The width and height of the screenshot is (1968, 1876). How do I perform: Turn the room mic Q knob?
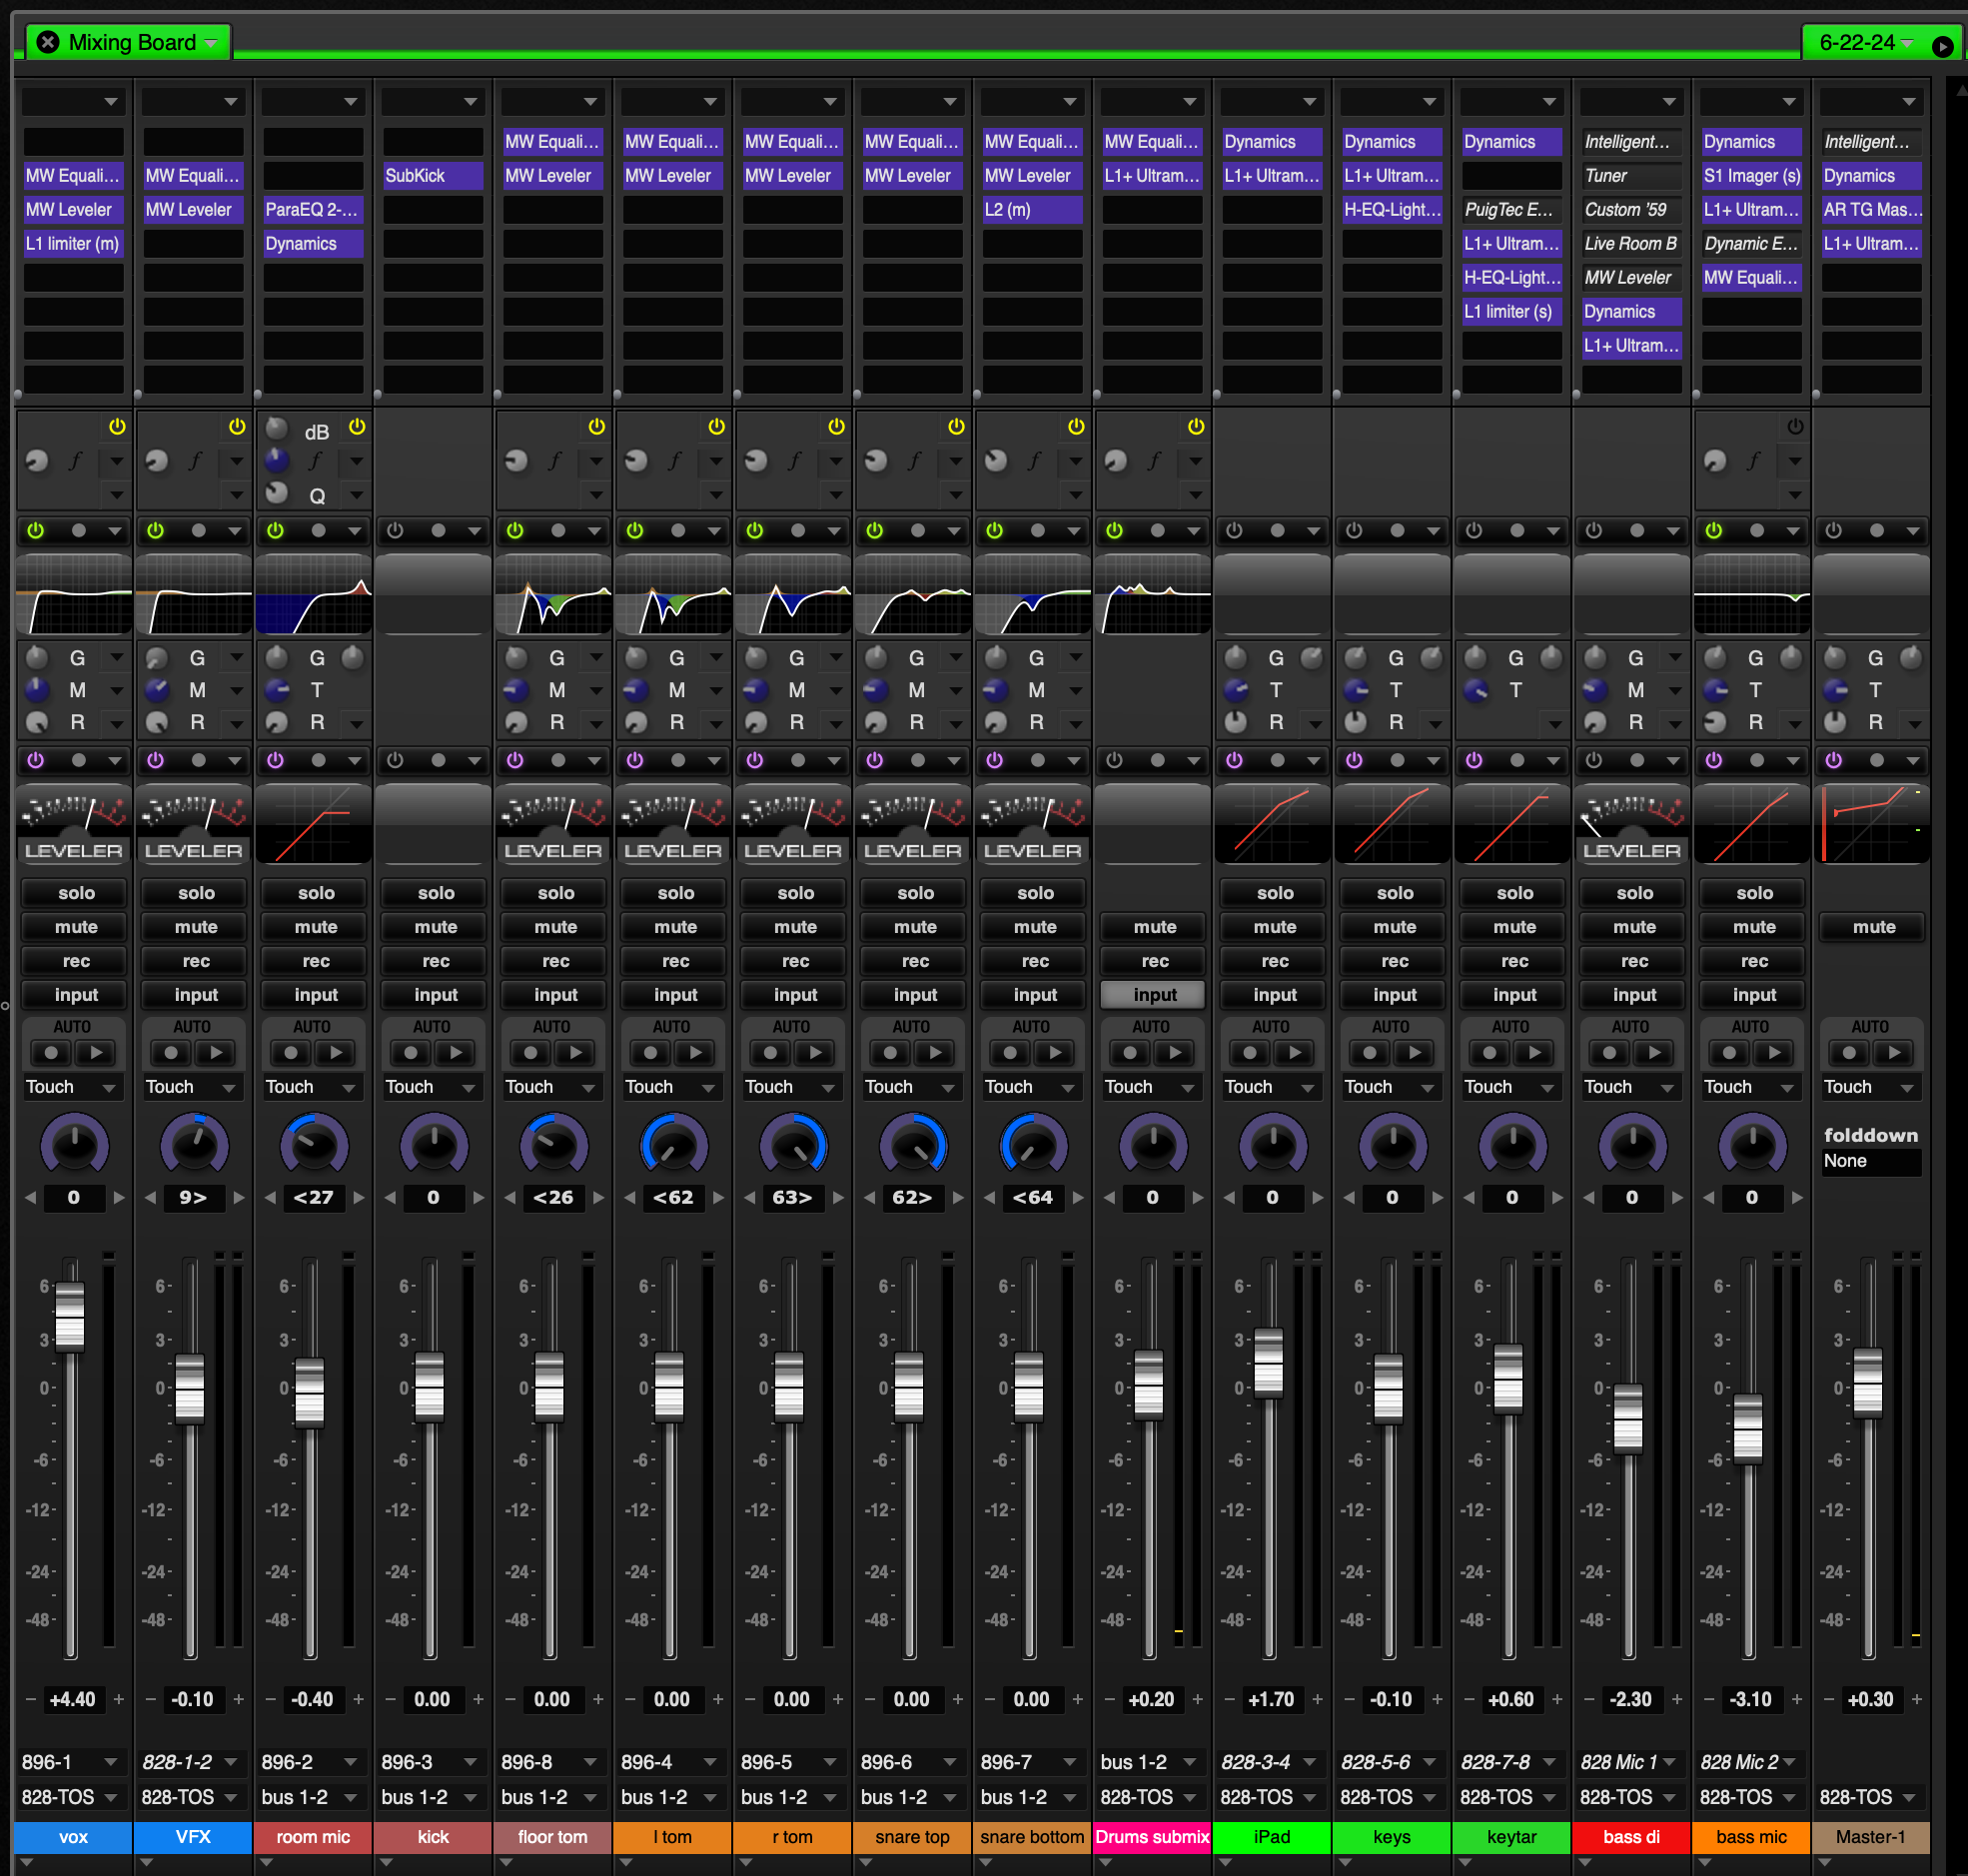pos(278,493)
